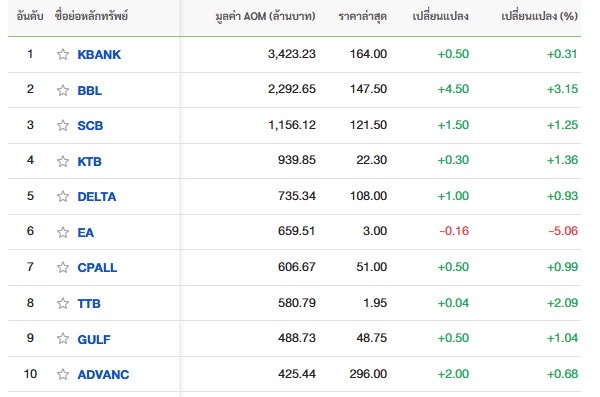600x397 pixels.
Task: Click the star icon next to ADVANC
Action: [63, 374]
